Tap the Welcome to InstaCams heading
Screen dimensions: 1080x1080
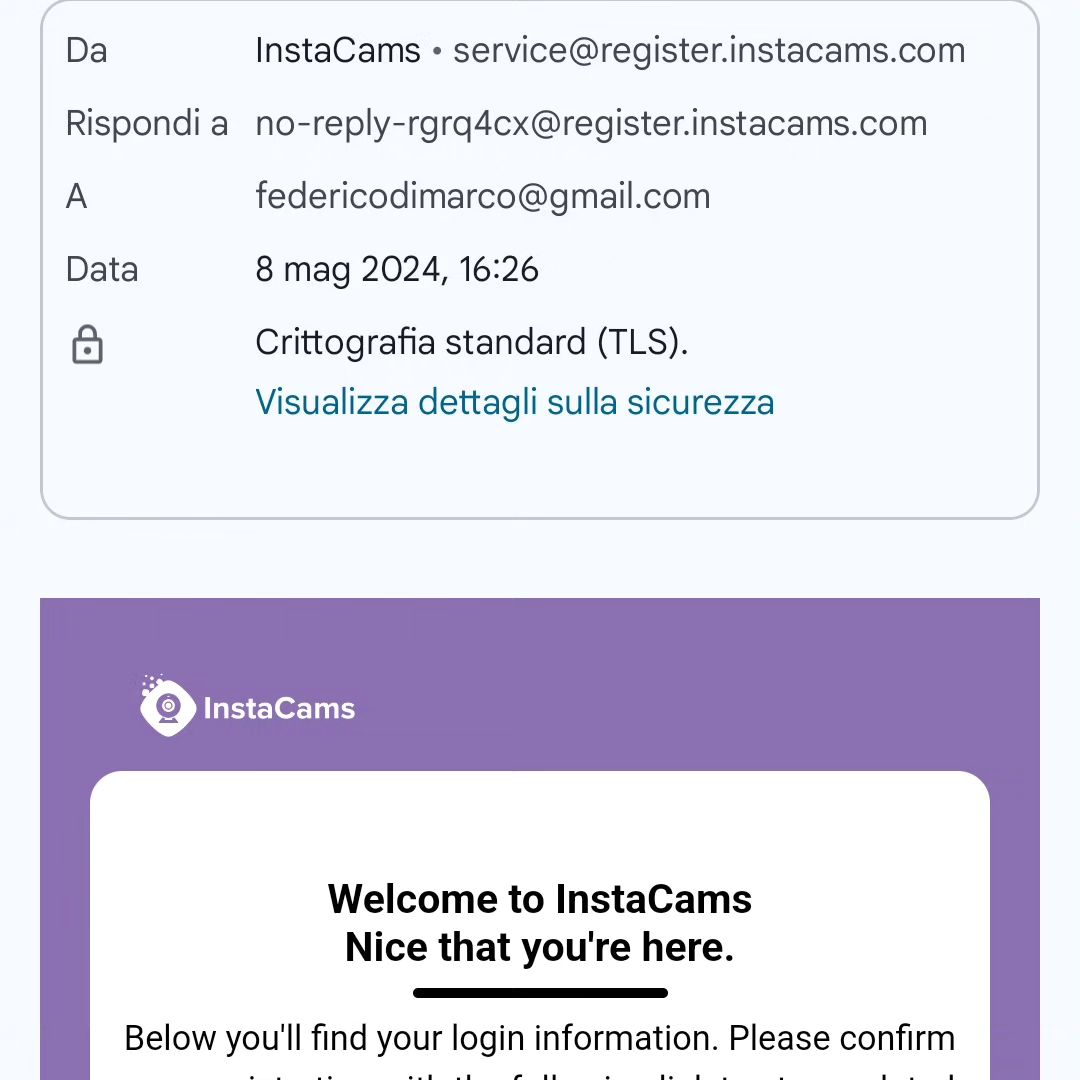click(x=540, y=899)
